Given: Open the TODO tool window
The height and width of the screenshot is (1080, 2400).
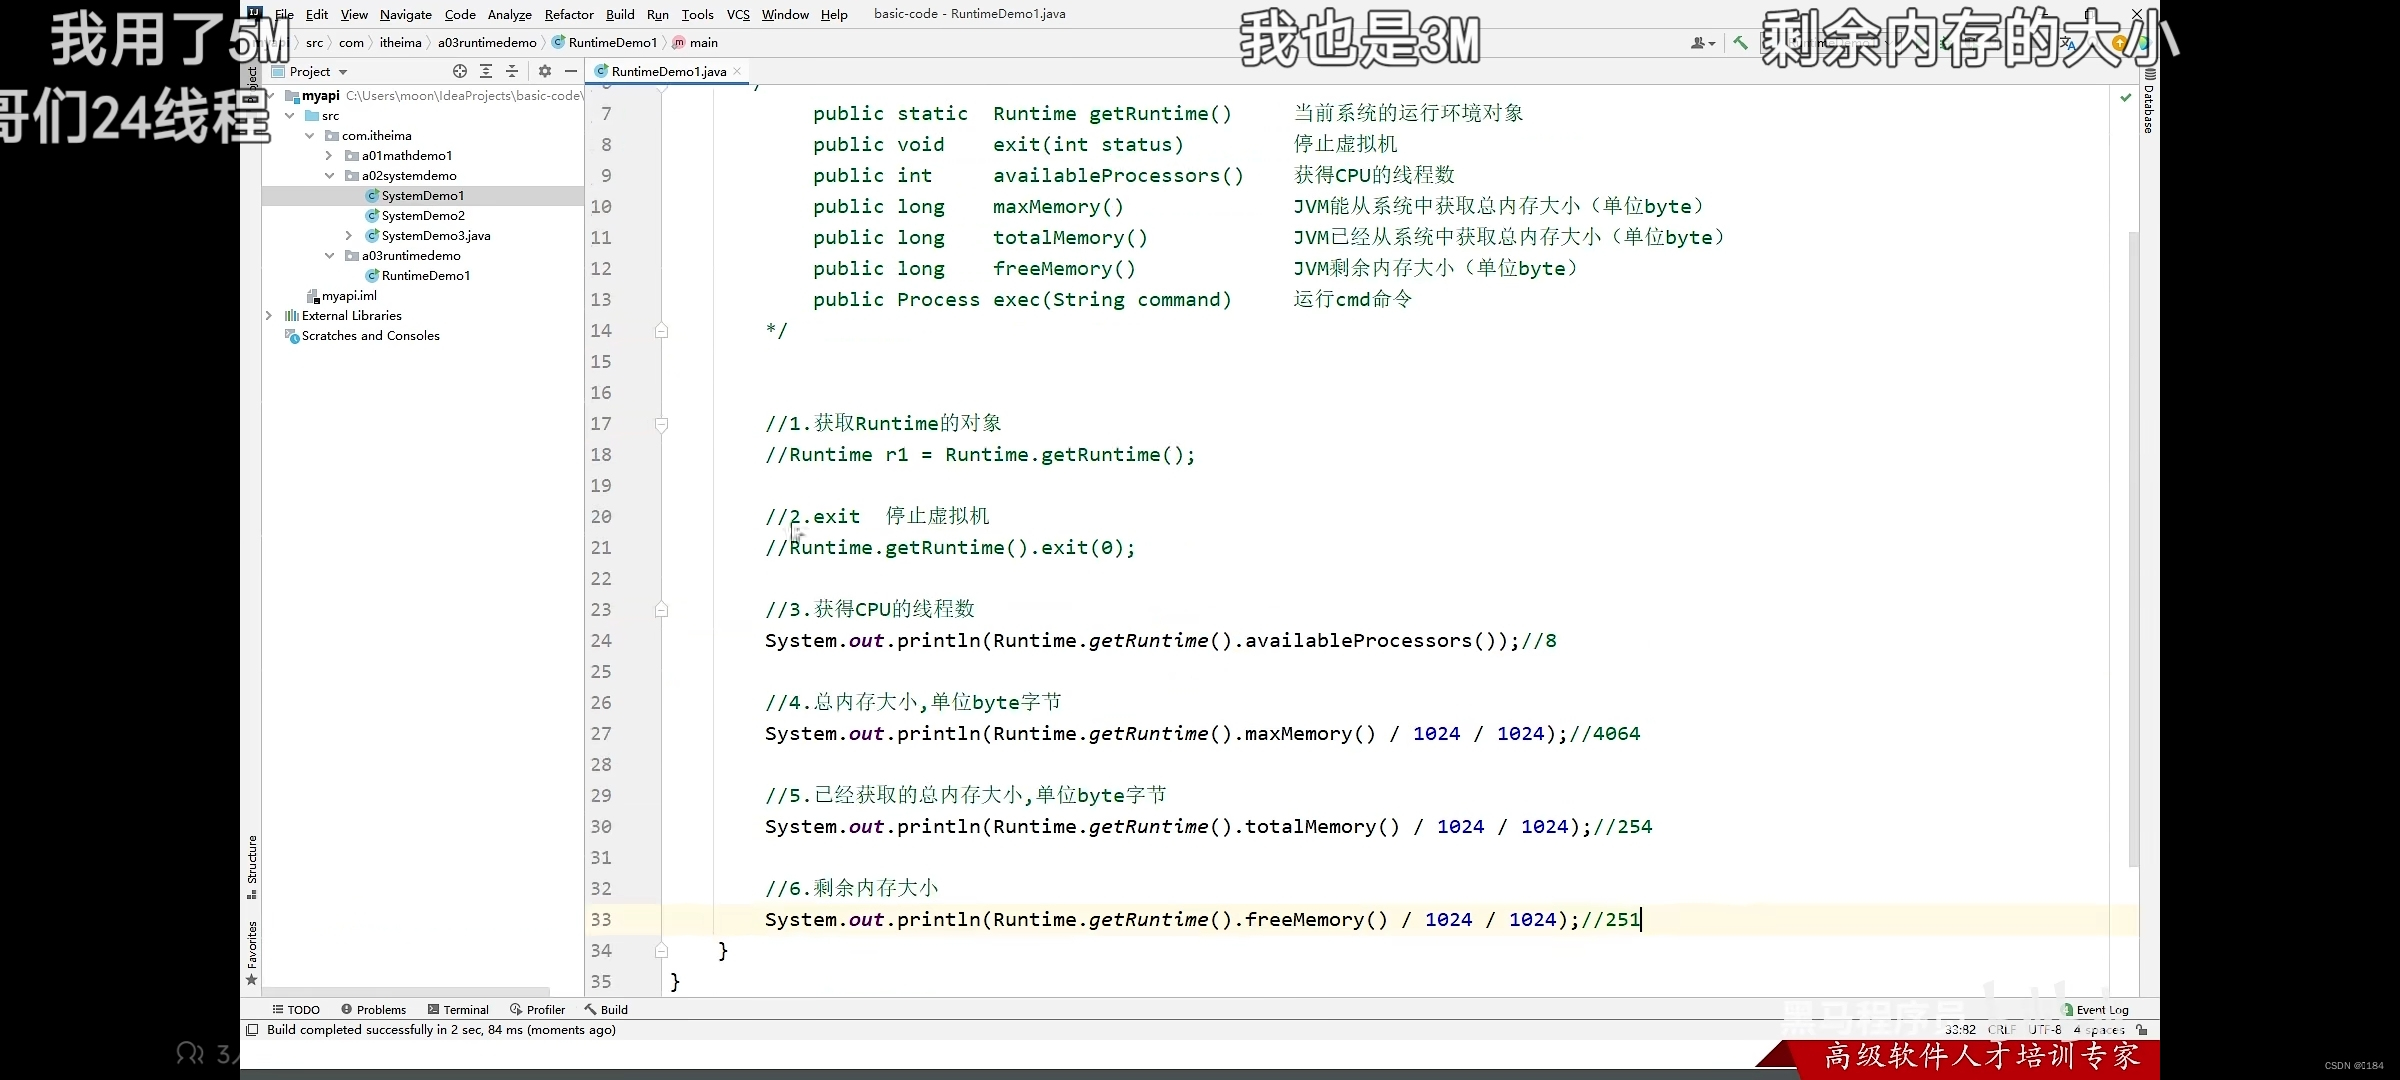Looking at the screenshot, I should coord(296,1009).
